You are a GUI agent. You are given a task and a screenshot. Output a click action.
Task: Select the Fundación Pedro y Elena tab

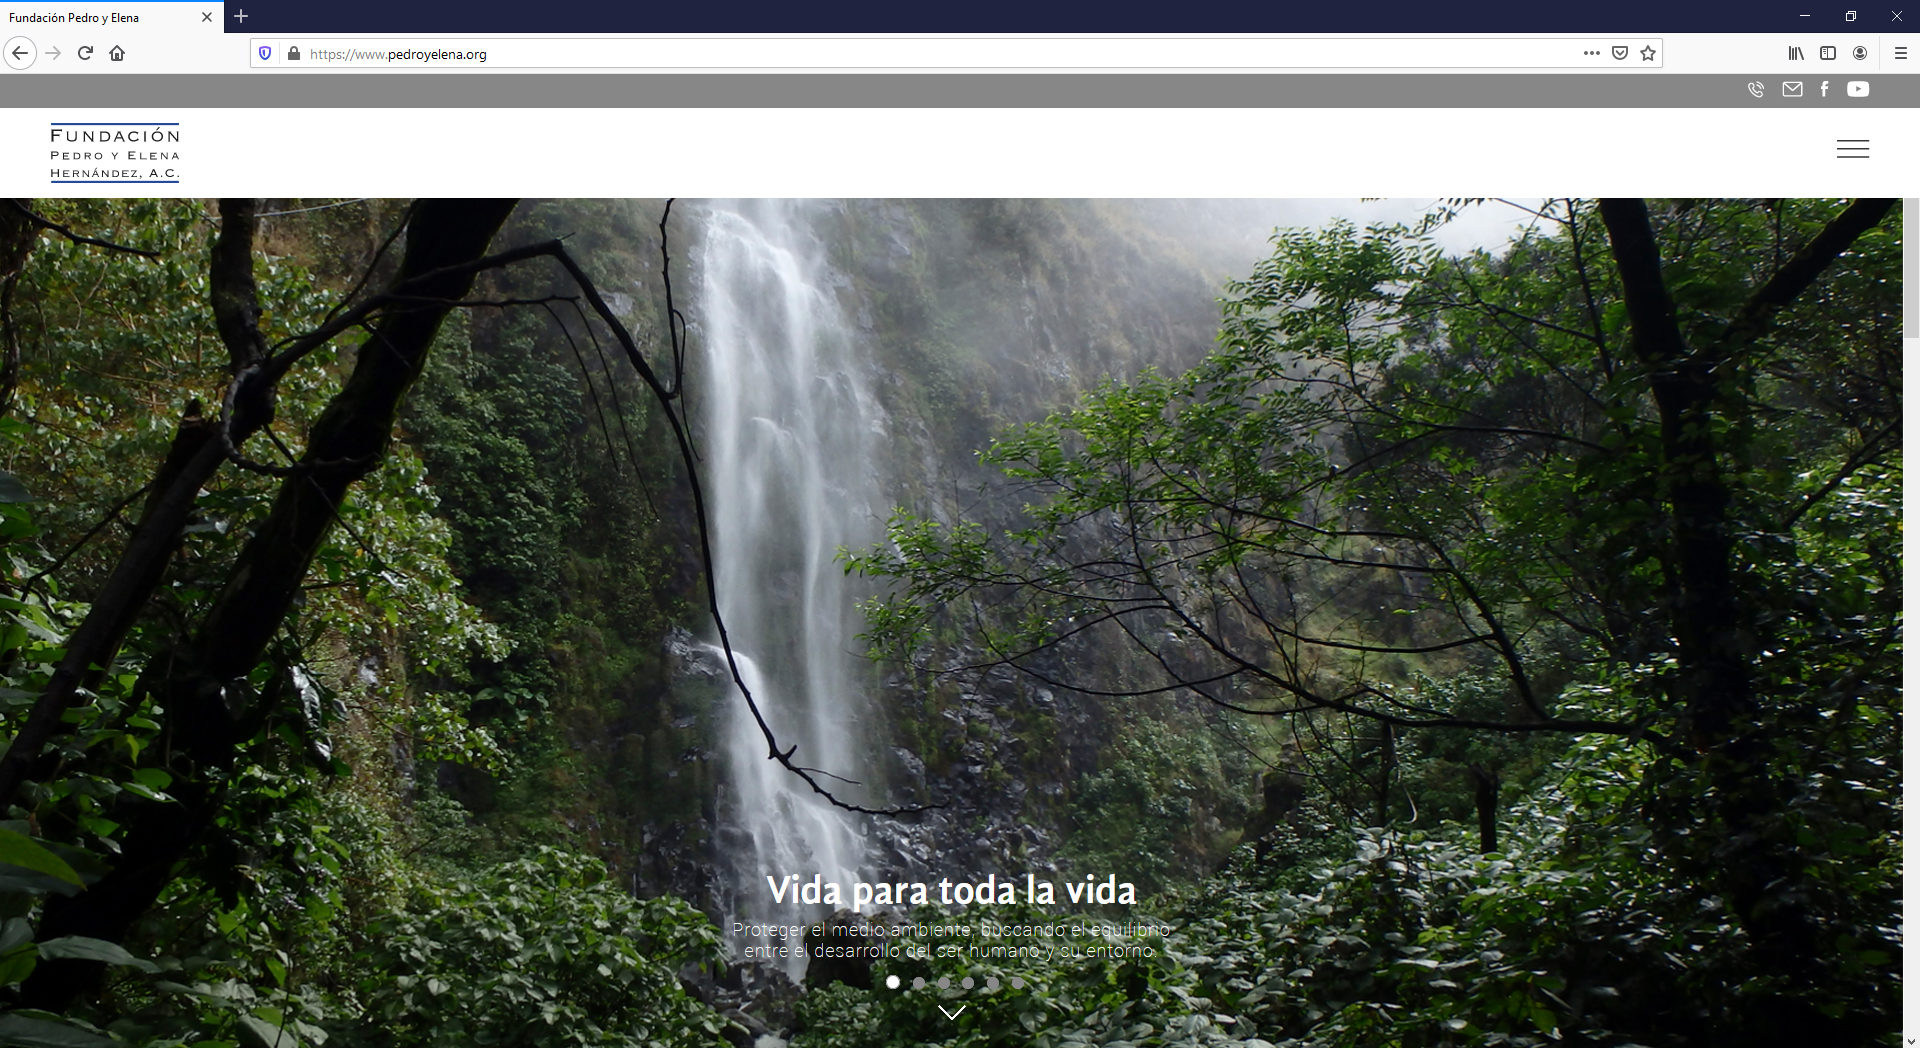100,17
